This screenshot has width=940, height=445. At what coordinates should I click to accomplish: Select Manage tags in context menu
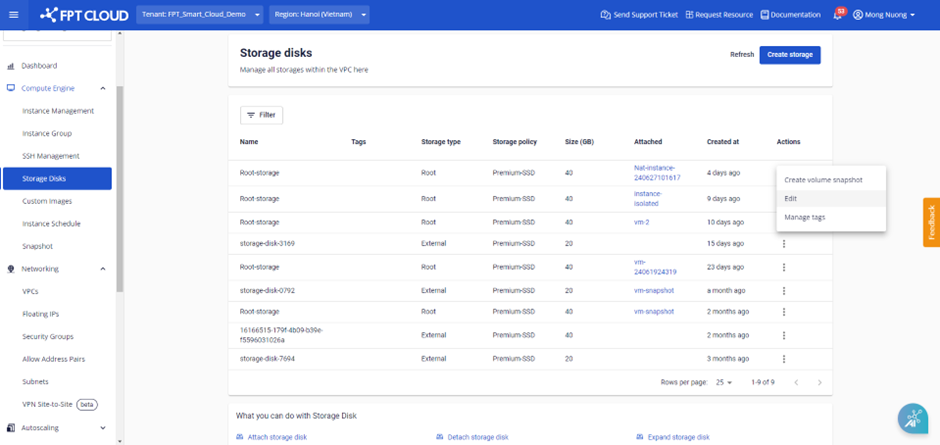click(805, 217)
